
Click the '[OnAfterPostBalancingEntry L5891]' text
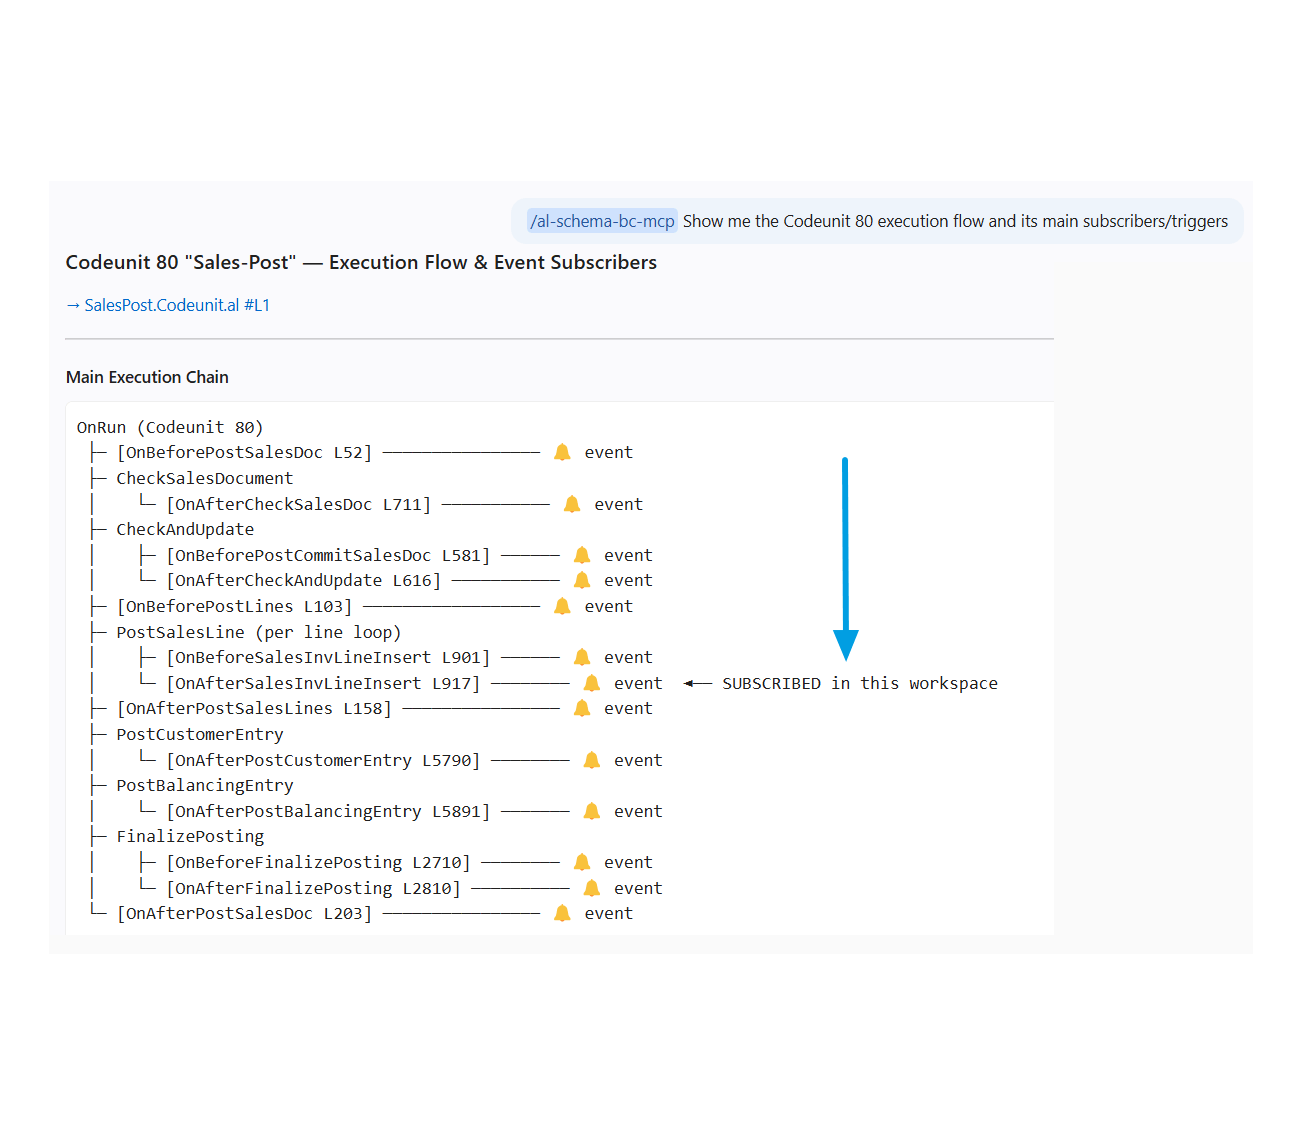[328, 811]
